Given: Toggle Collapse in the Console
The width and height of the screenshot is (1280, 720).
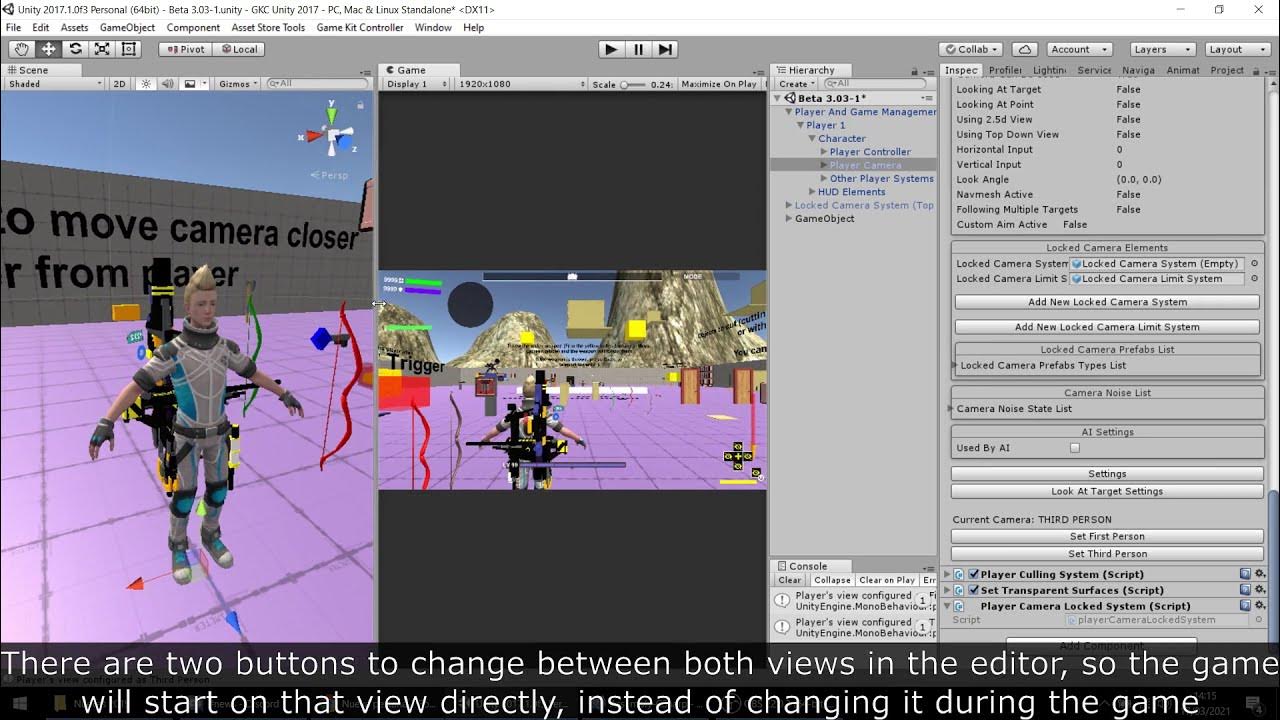Looking at the screenshot, I should (x=832, y=580).
